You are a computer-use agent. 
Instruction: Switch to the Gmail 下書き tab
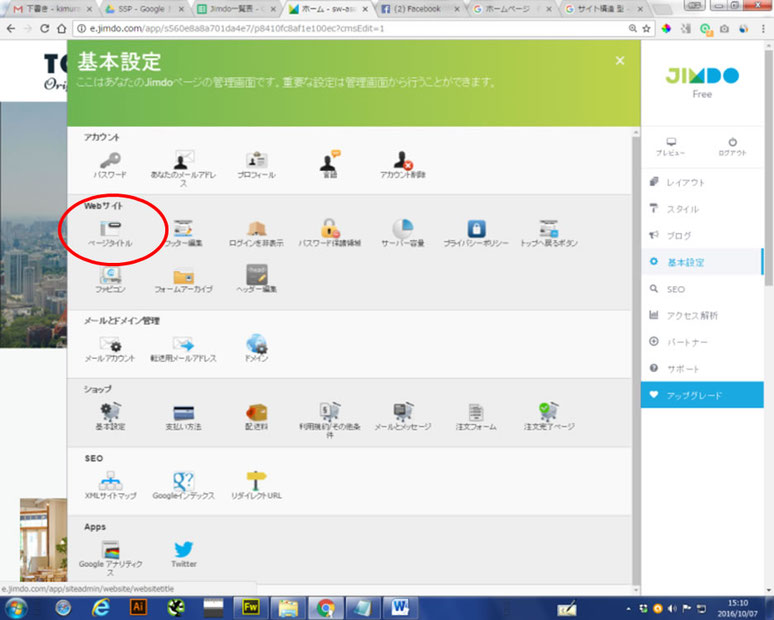52,9
